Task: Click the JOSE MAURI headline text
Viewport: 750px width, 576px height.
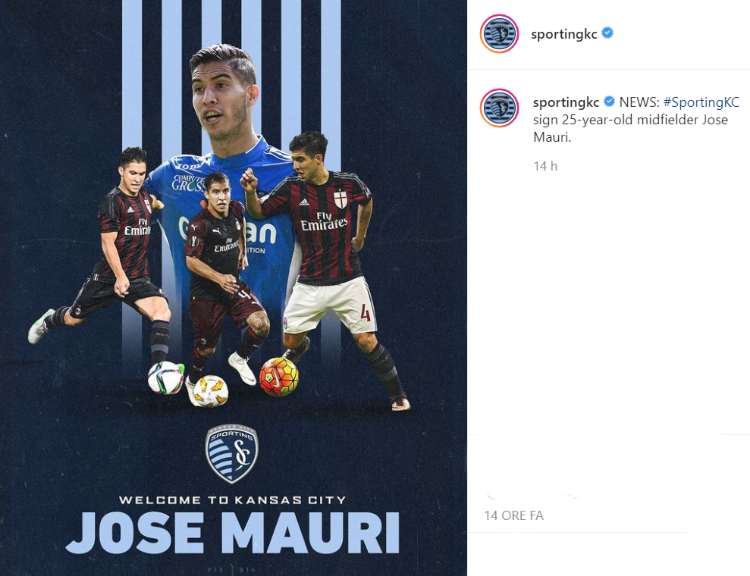Action: tap(232, 533)
